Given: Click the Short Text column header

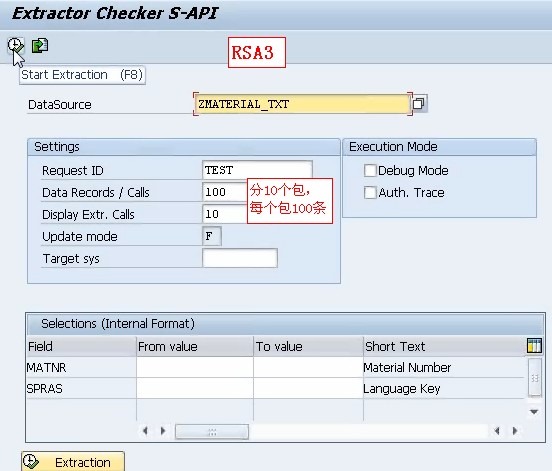Looking at the screenshot, I should click(444, 346).
